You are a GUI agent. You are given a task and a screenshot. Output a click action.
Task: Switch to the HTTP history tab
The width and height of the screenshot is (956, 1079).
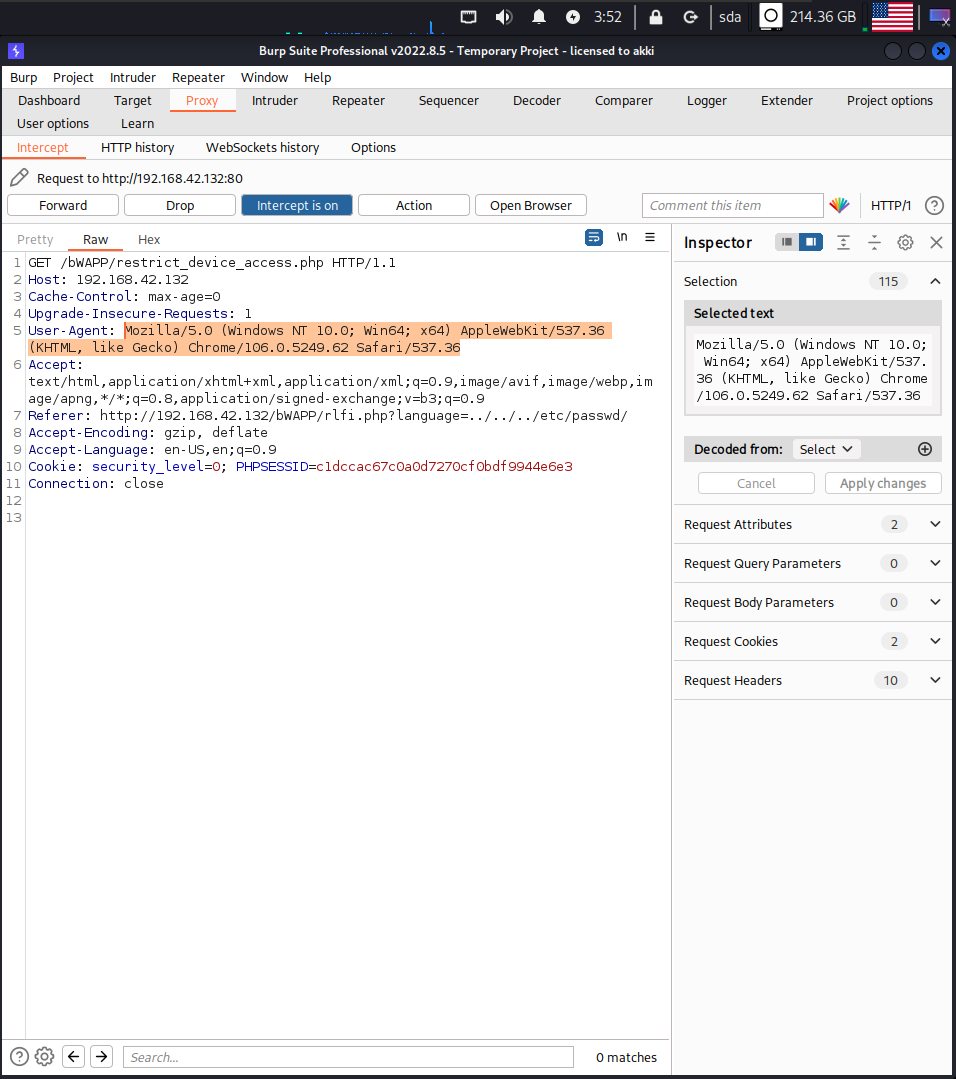[137, 147]
